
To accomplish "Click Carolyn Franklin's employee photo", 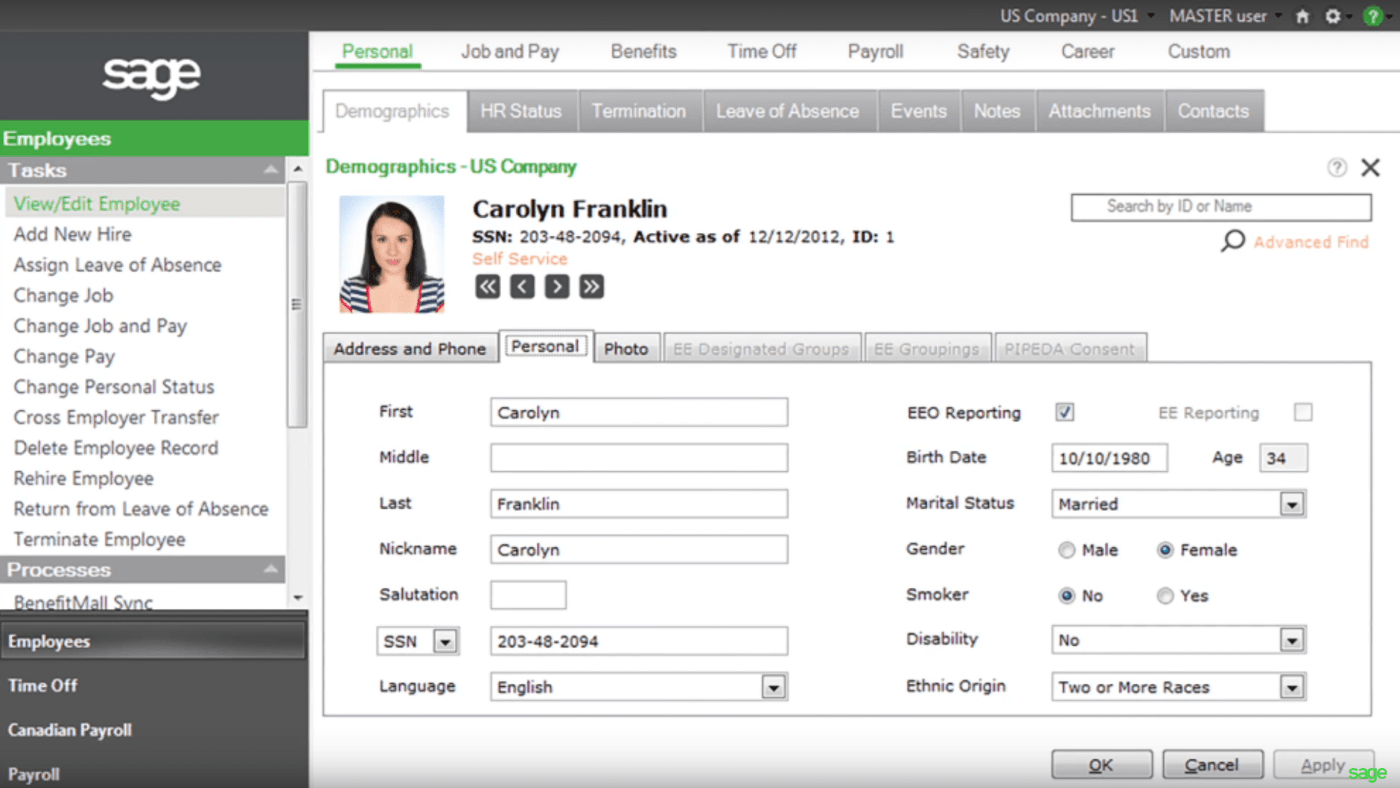I will point(392,254).
